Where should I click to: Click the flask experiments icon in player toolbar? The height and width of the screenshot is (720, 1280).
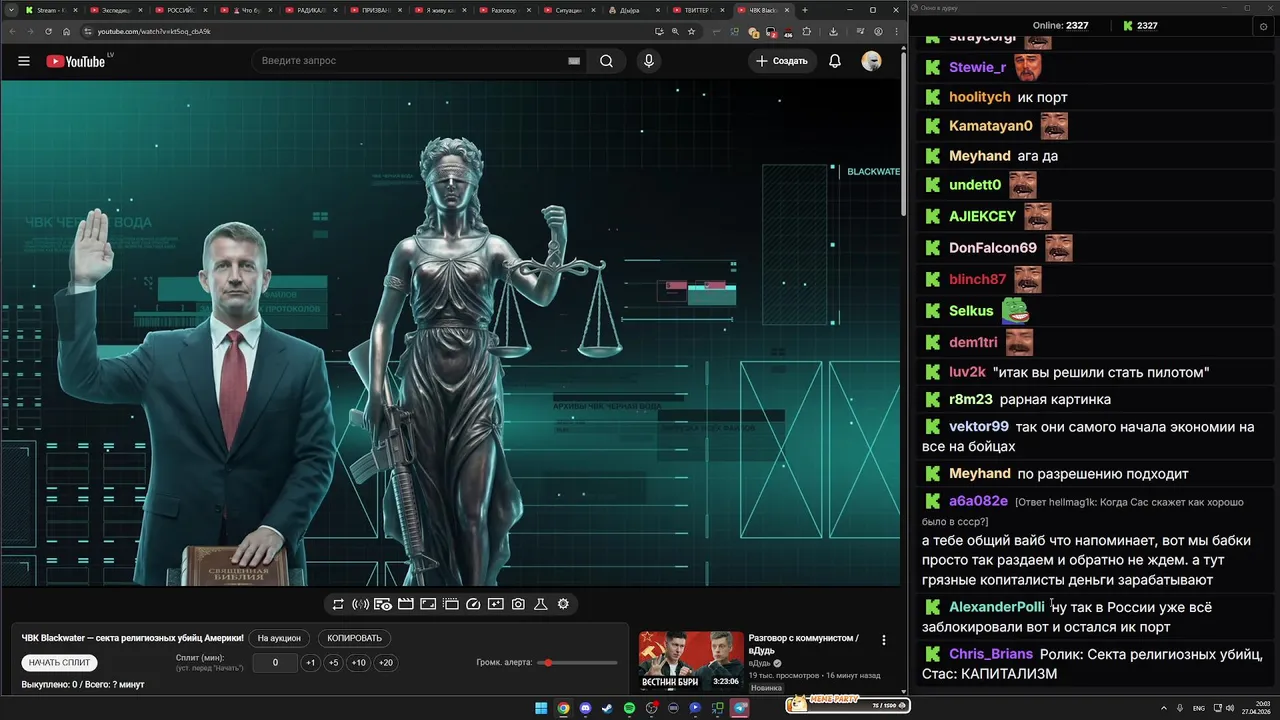541,604
